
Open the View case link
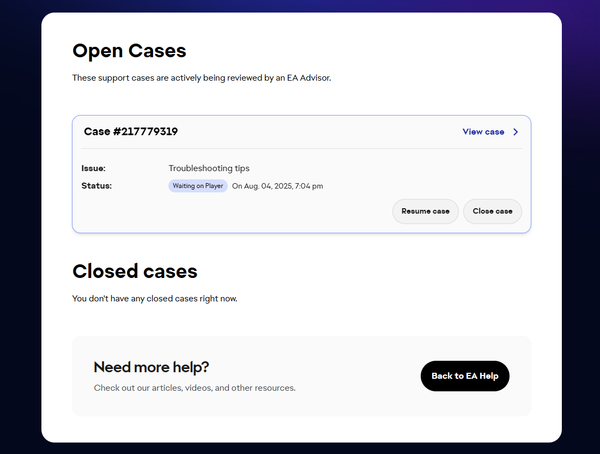[483, 132]
